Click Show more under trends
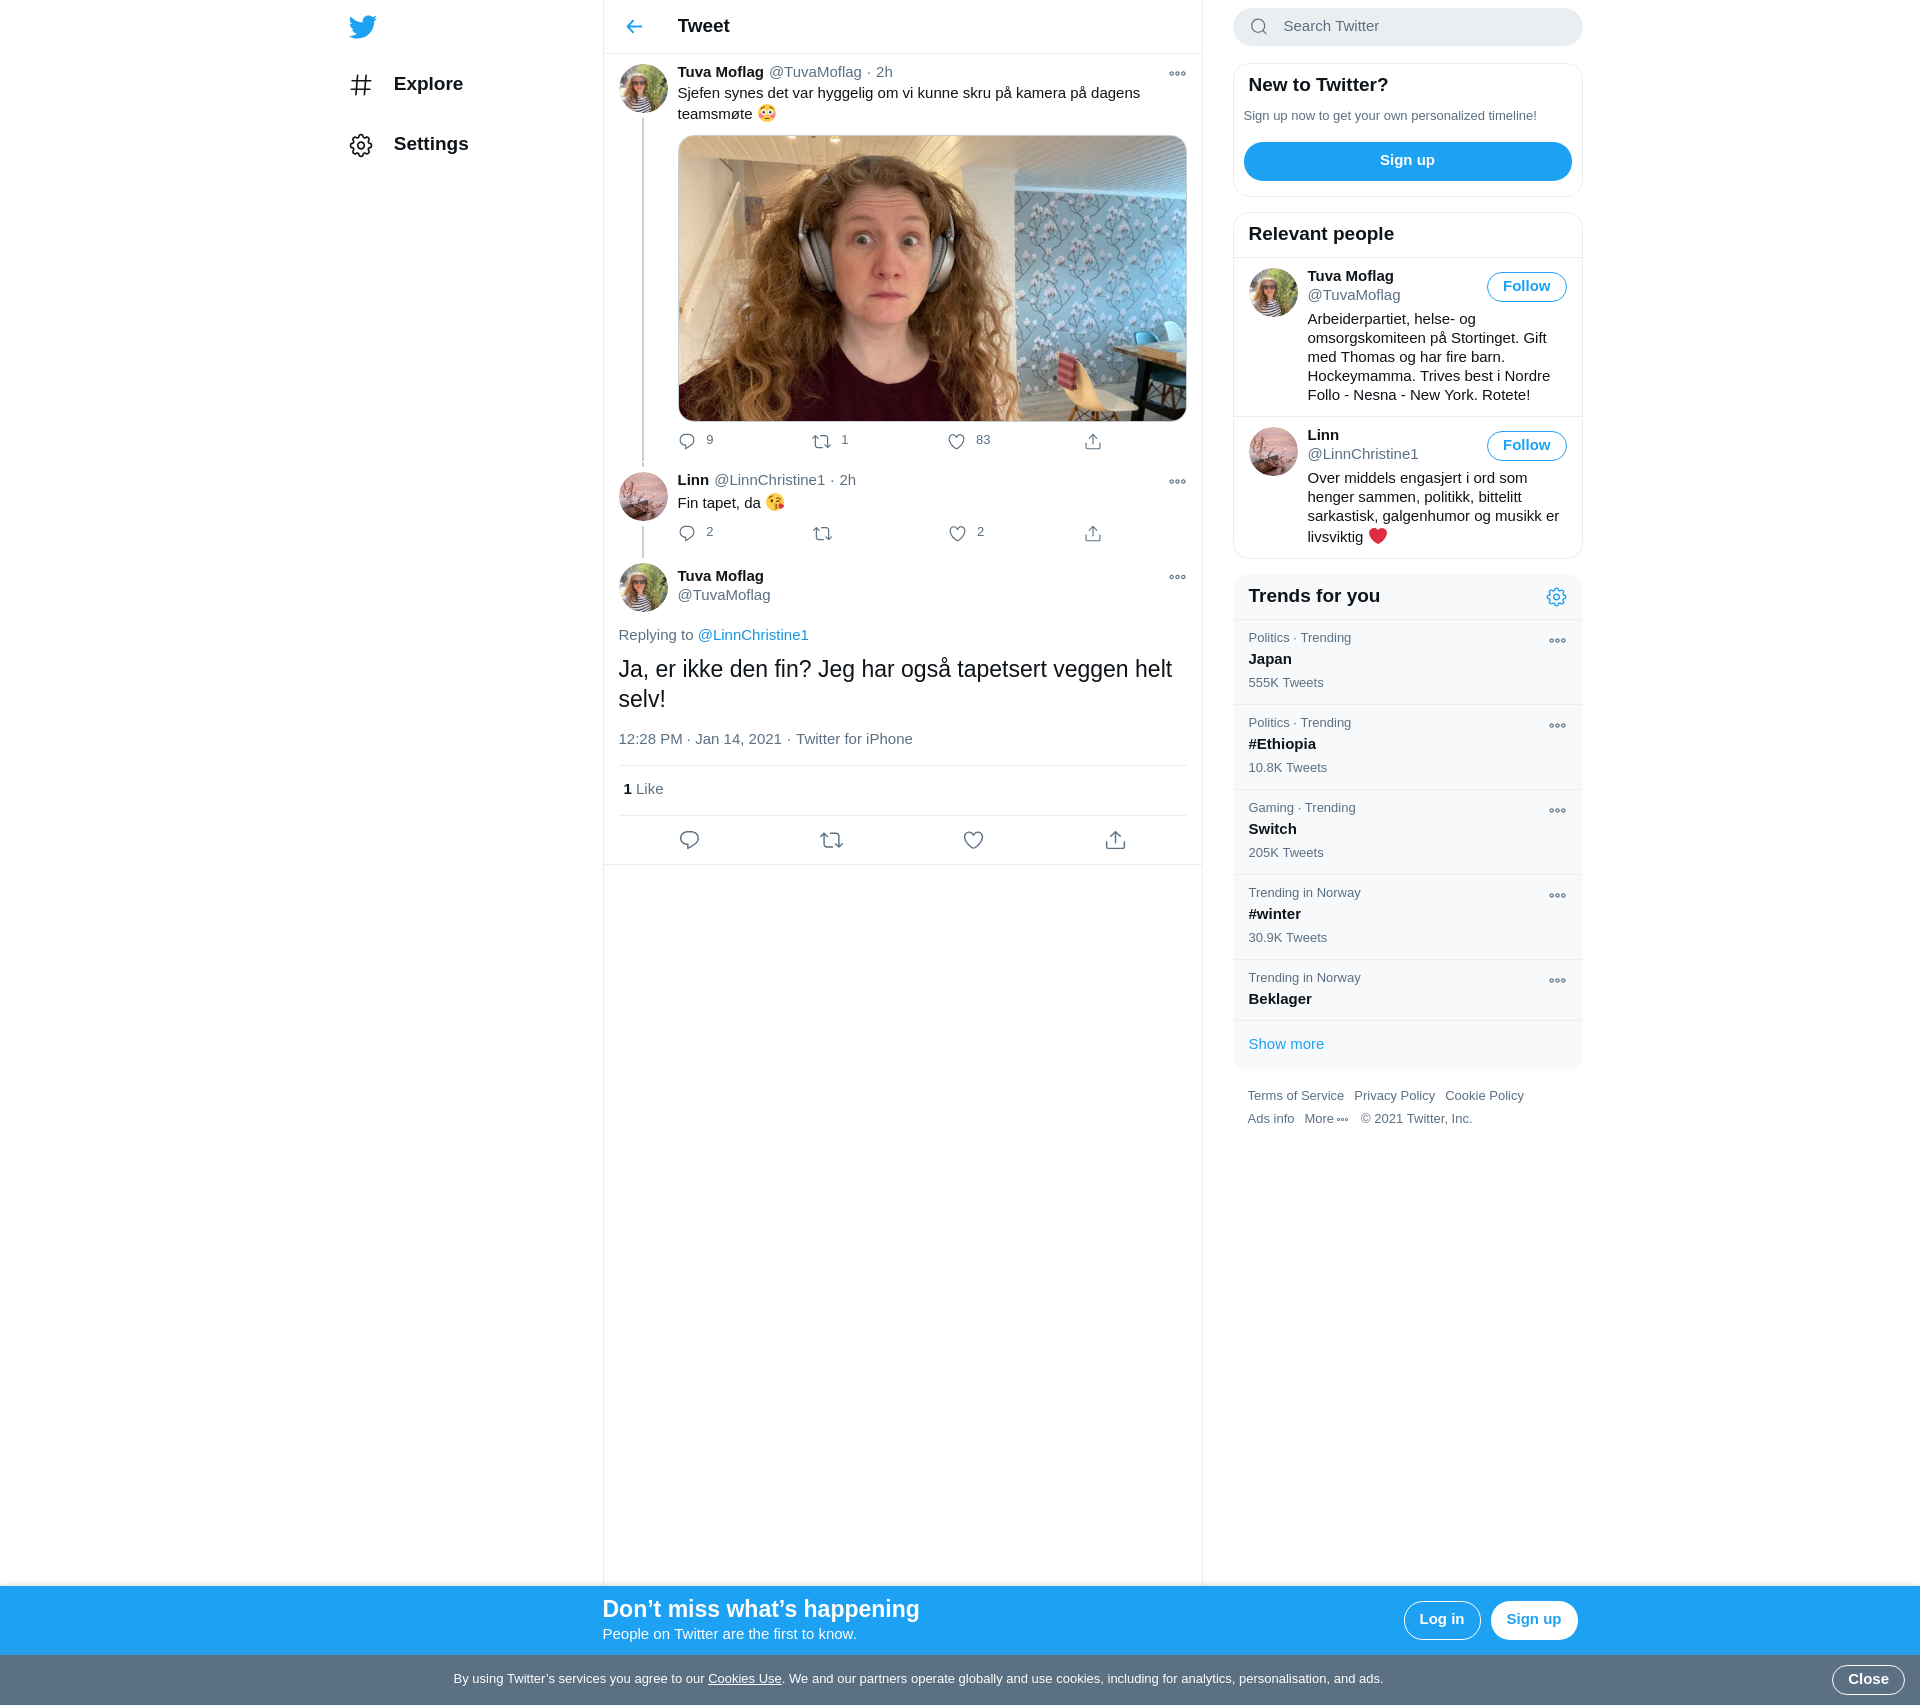1920x1705 pixels. click(1286, 1044)
